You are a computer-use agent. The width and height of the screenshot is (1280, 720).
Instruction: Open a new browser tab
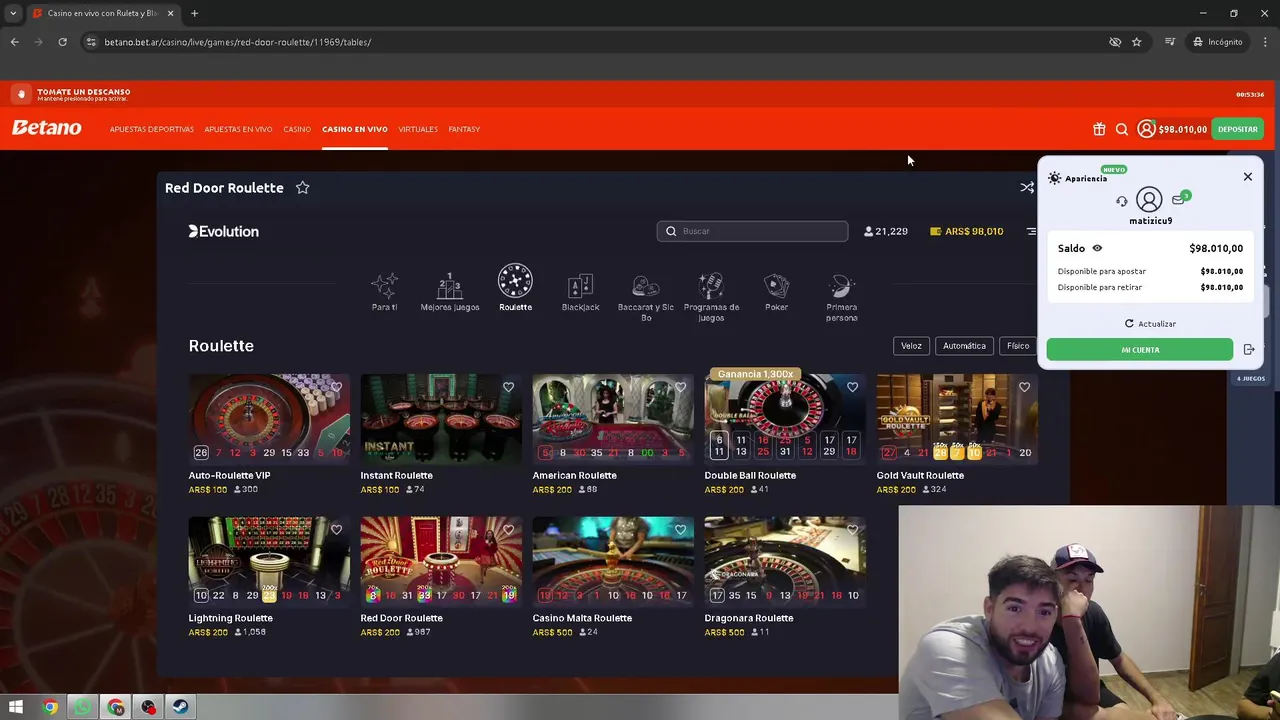point(194,13)
